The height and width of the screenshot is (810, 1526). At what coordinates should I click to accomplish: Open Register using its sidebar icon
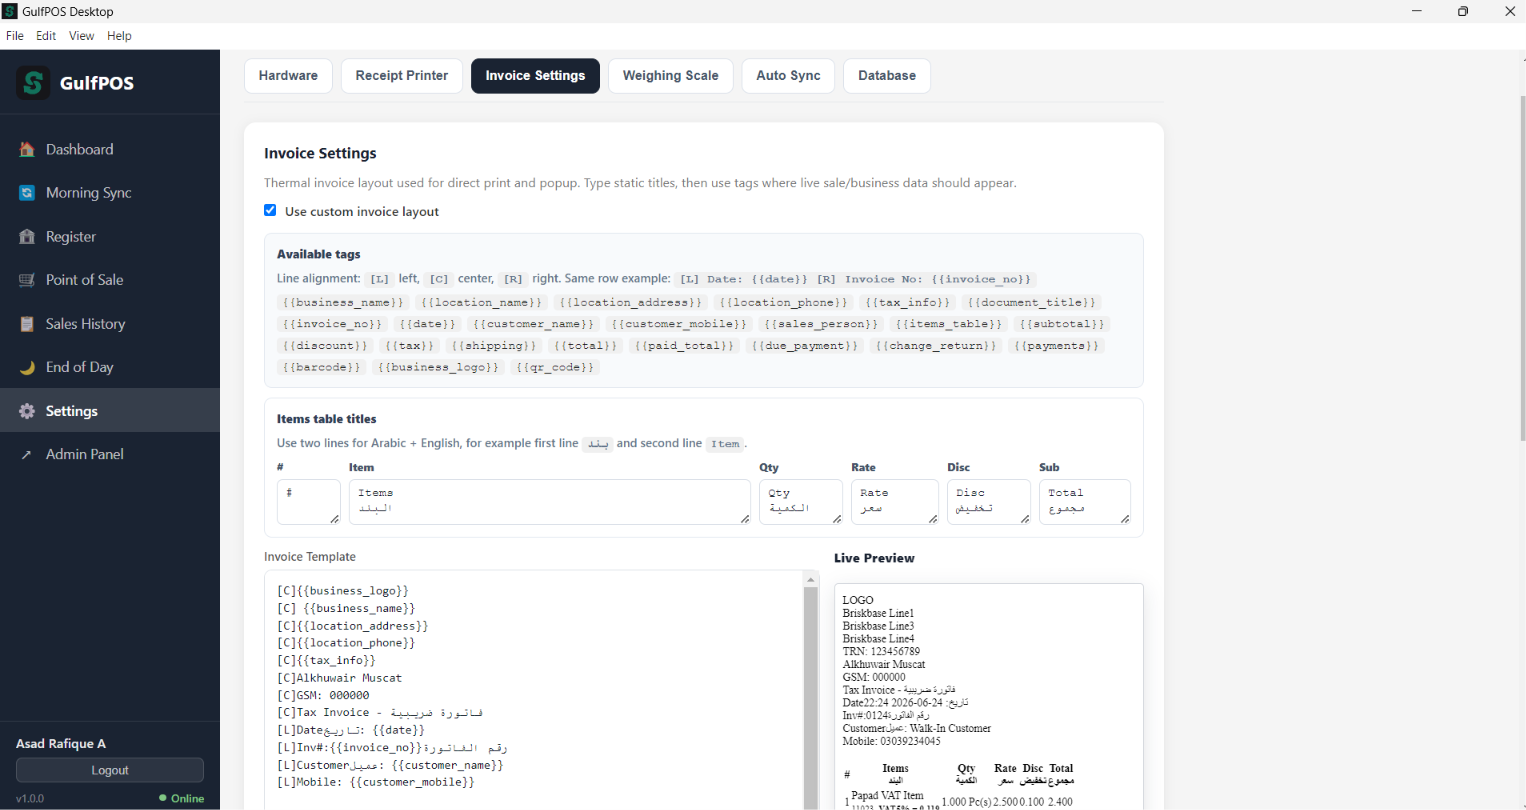(x=27, y=237)
